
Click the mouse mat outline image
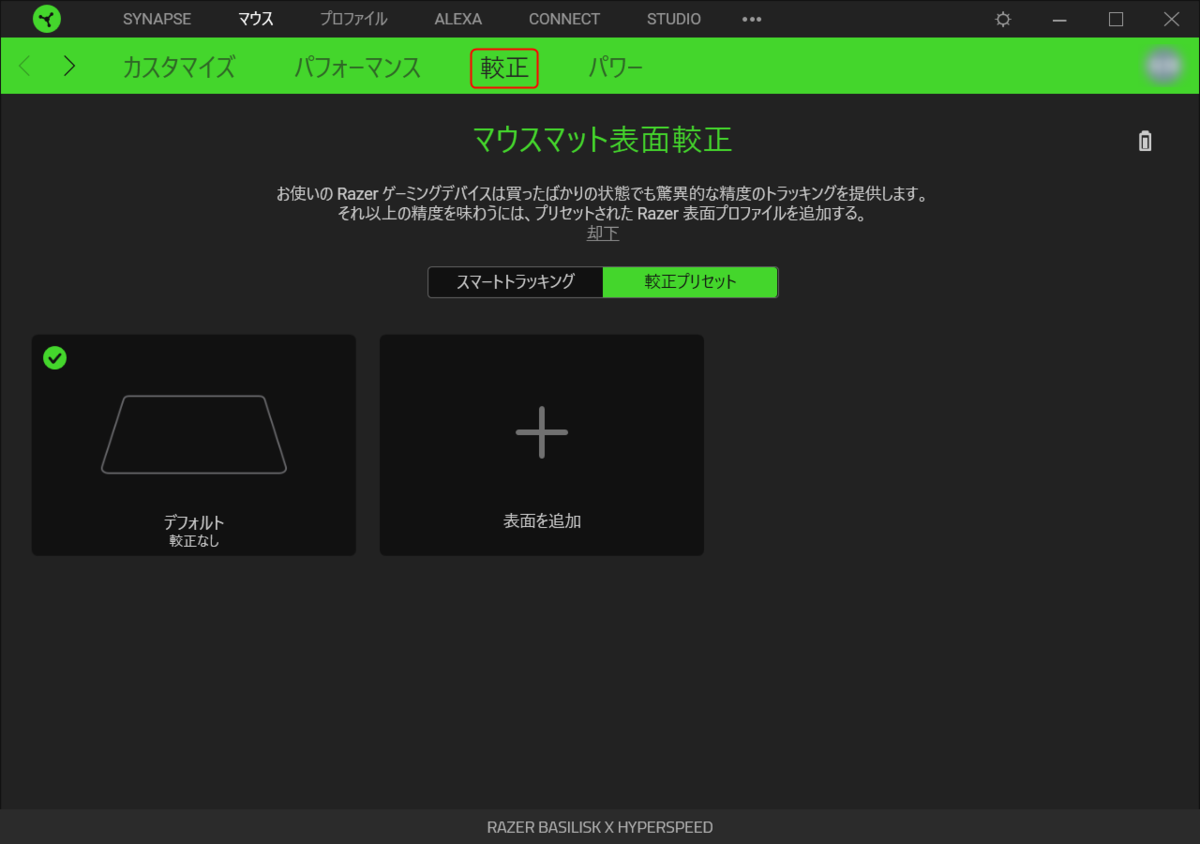[194, 434]
